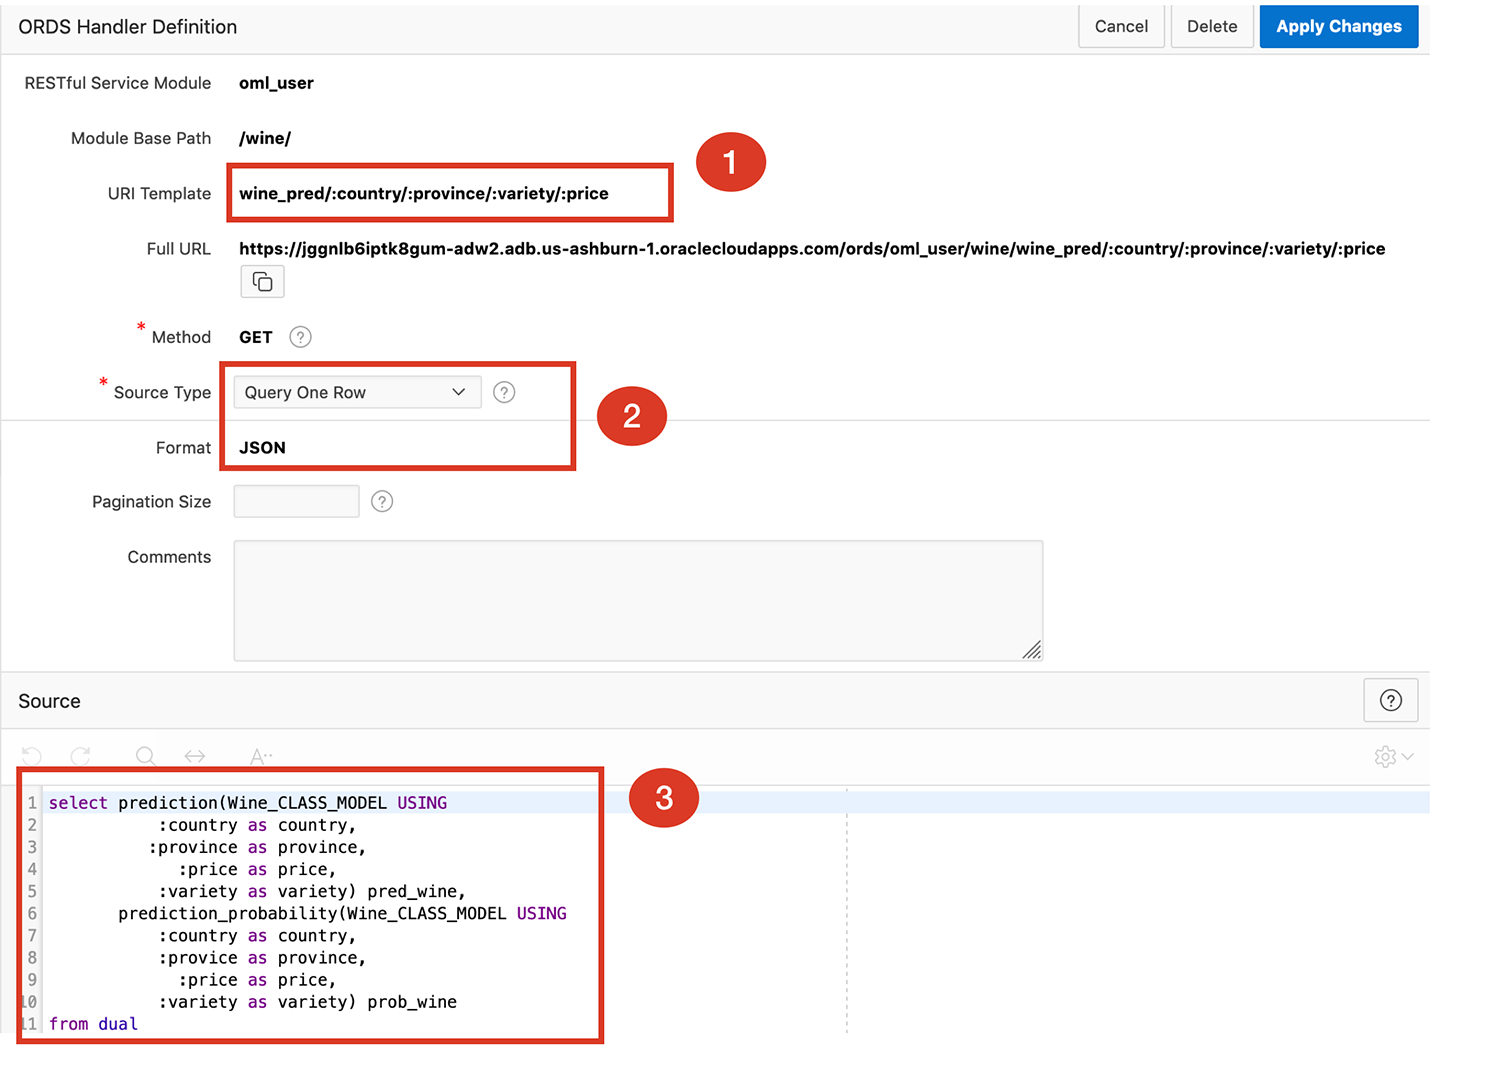Click the Undo icon in the Source editor
This screenshot has height=1080, width=1500.
(x=31, y=757)
